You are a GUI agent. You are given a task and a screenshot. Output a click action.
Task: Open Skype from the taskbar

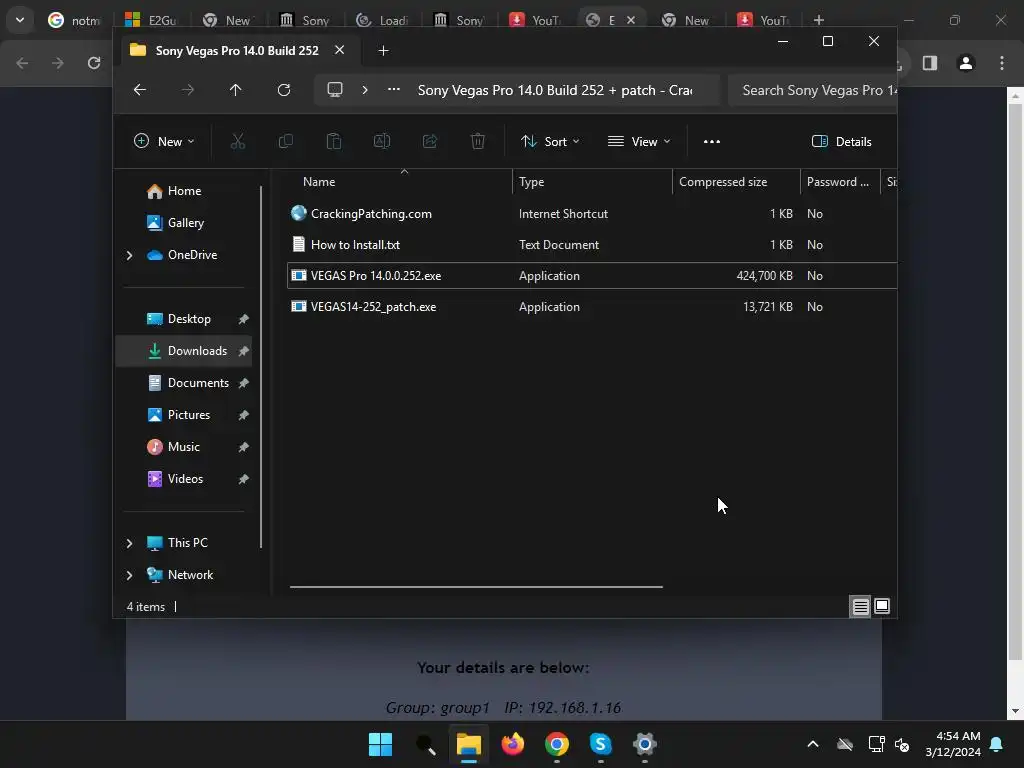tap(600, 744)
